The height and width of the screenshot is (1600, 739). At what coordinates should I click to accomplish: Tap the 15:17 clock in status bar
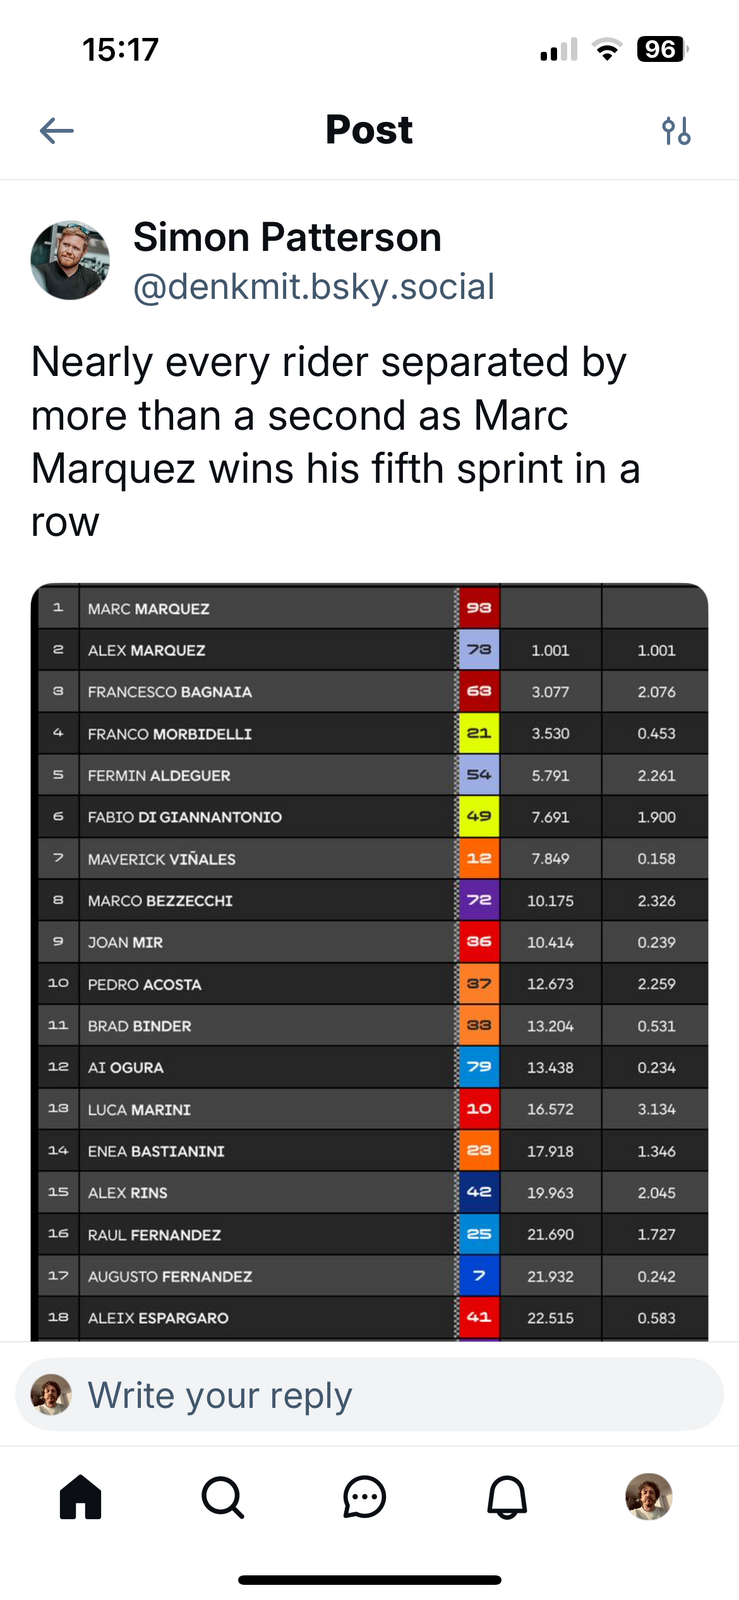coord(120,49)
